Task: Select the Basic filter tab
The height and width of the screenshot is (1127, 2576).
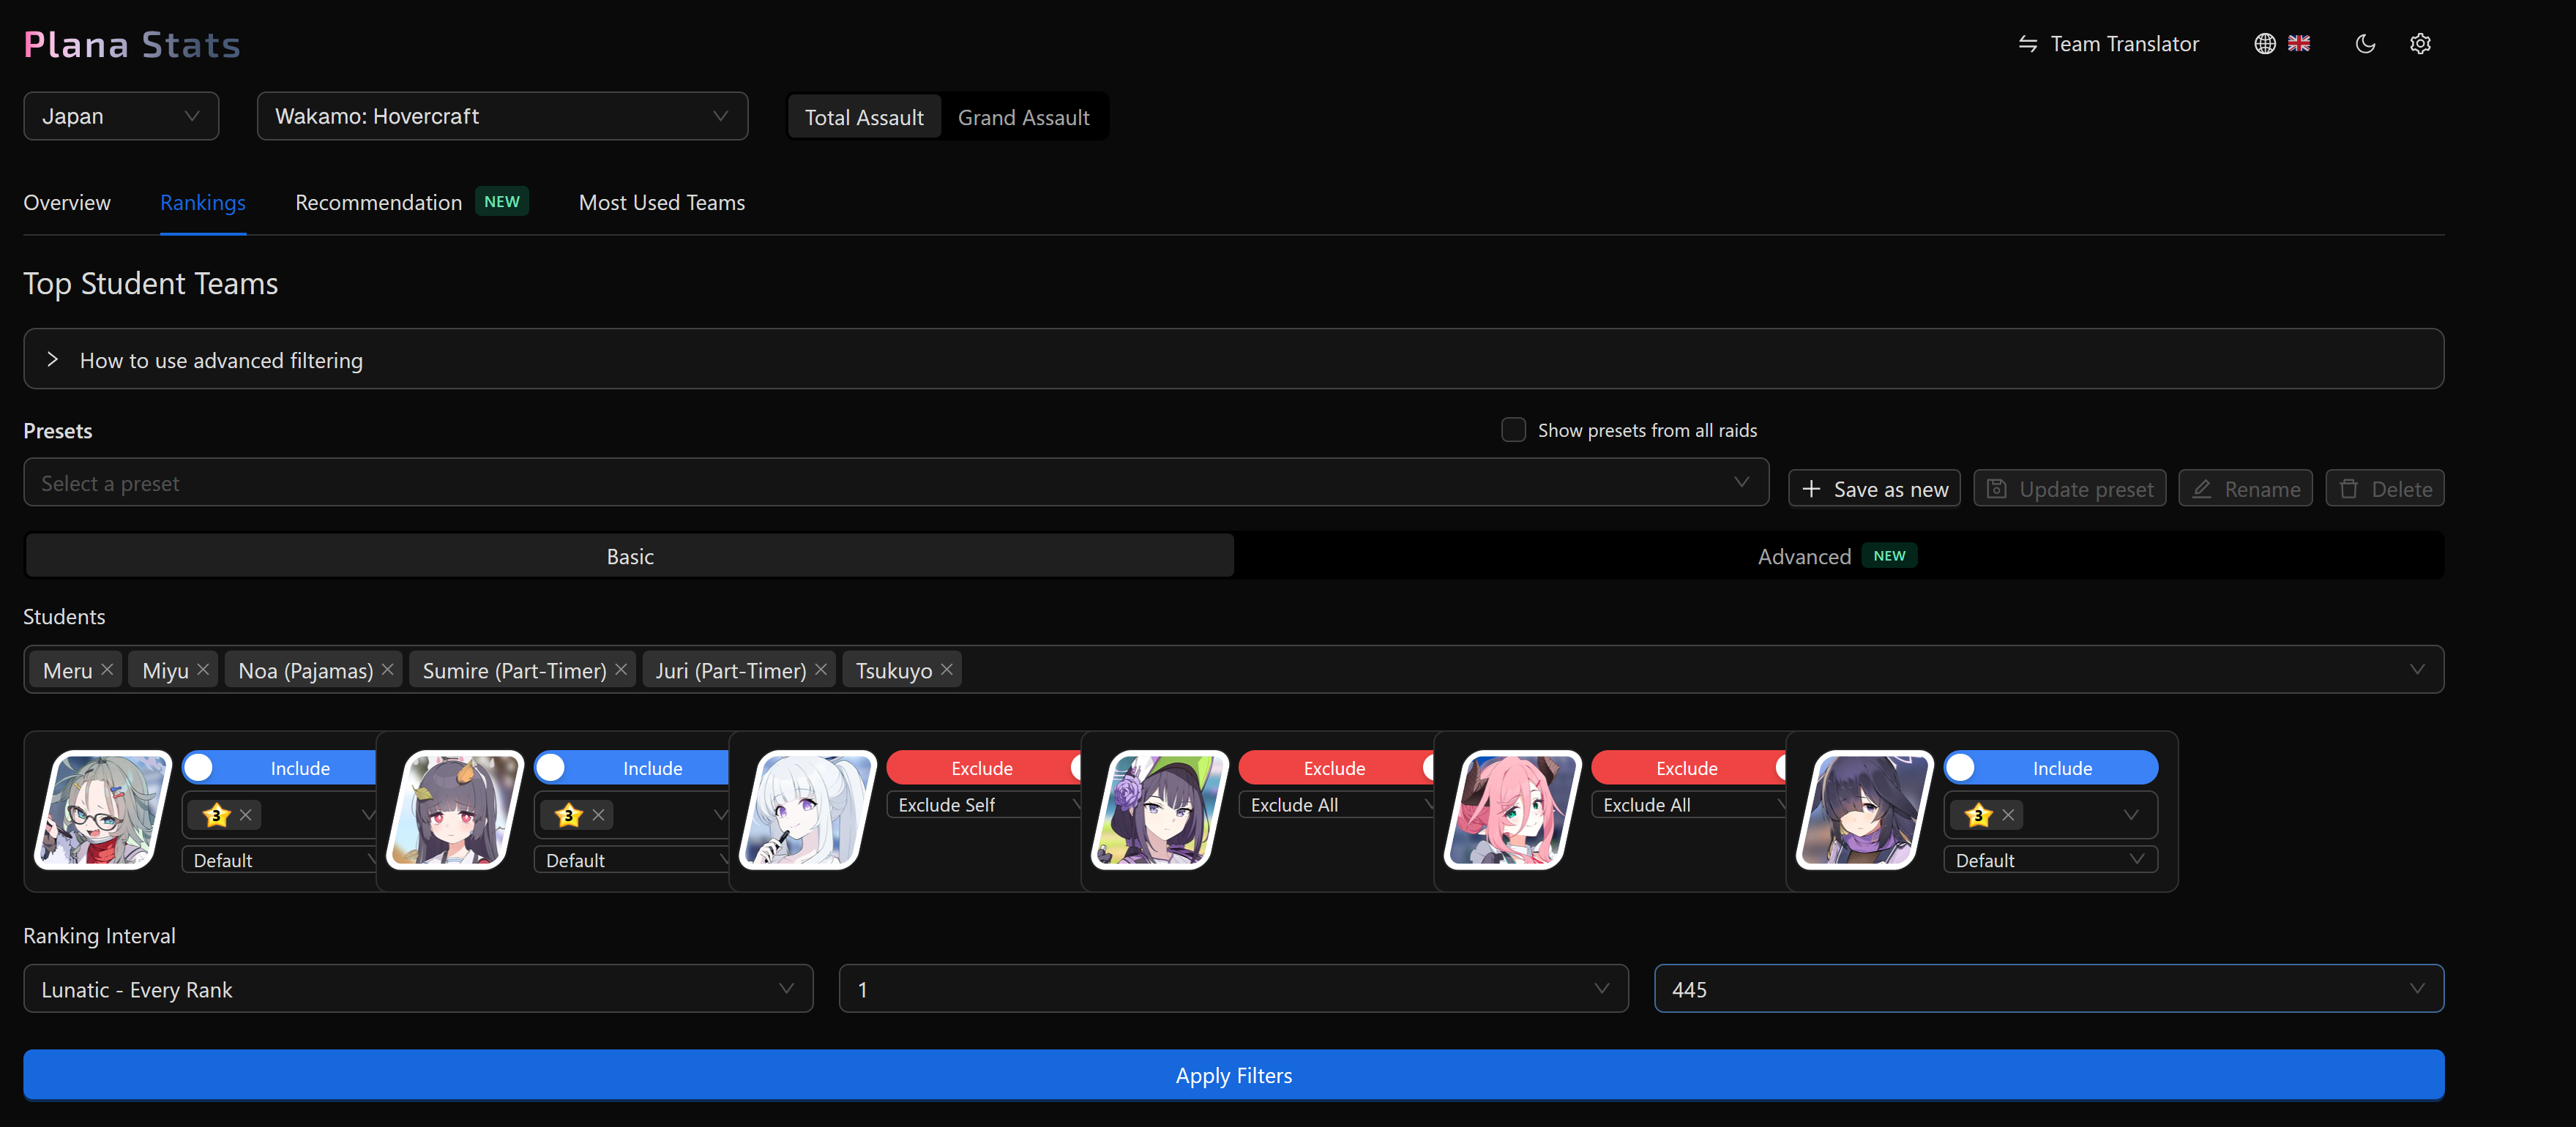Action: coord(630,556)
